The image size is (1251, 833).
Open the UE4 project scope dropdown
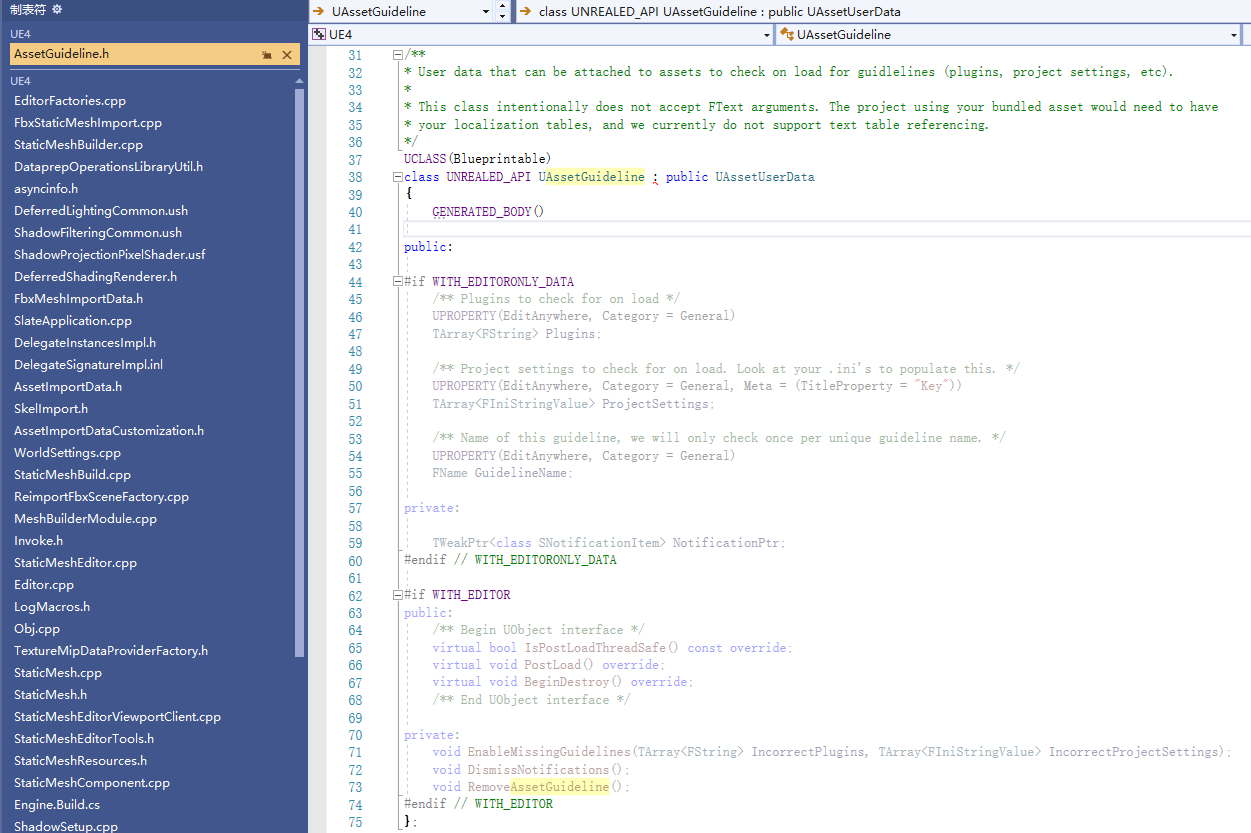click(x=767, y=35)
